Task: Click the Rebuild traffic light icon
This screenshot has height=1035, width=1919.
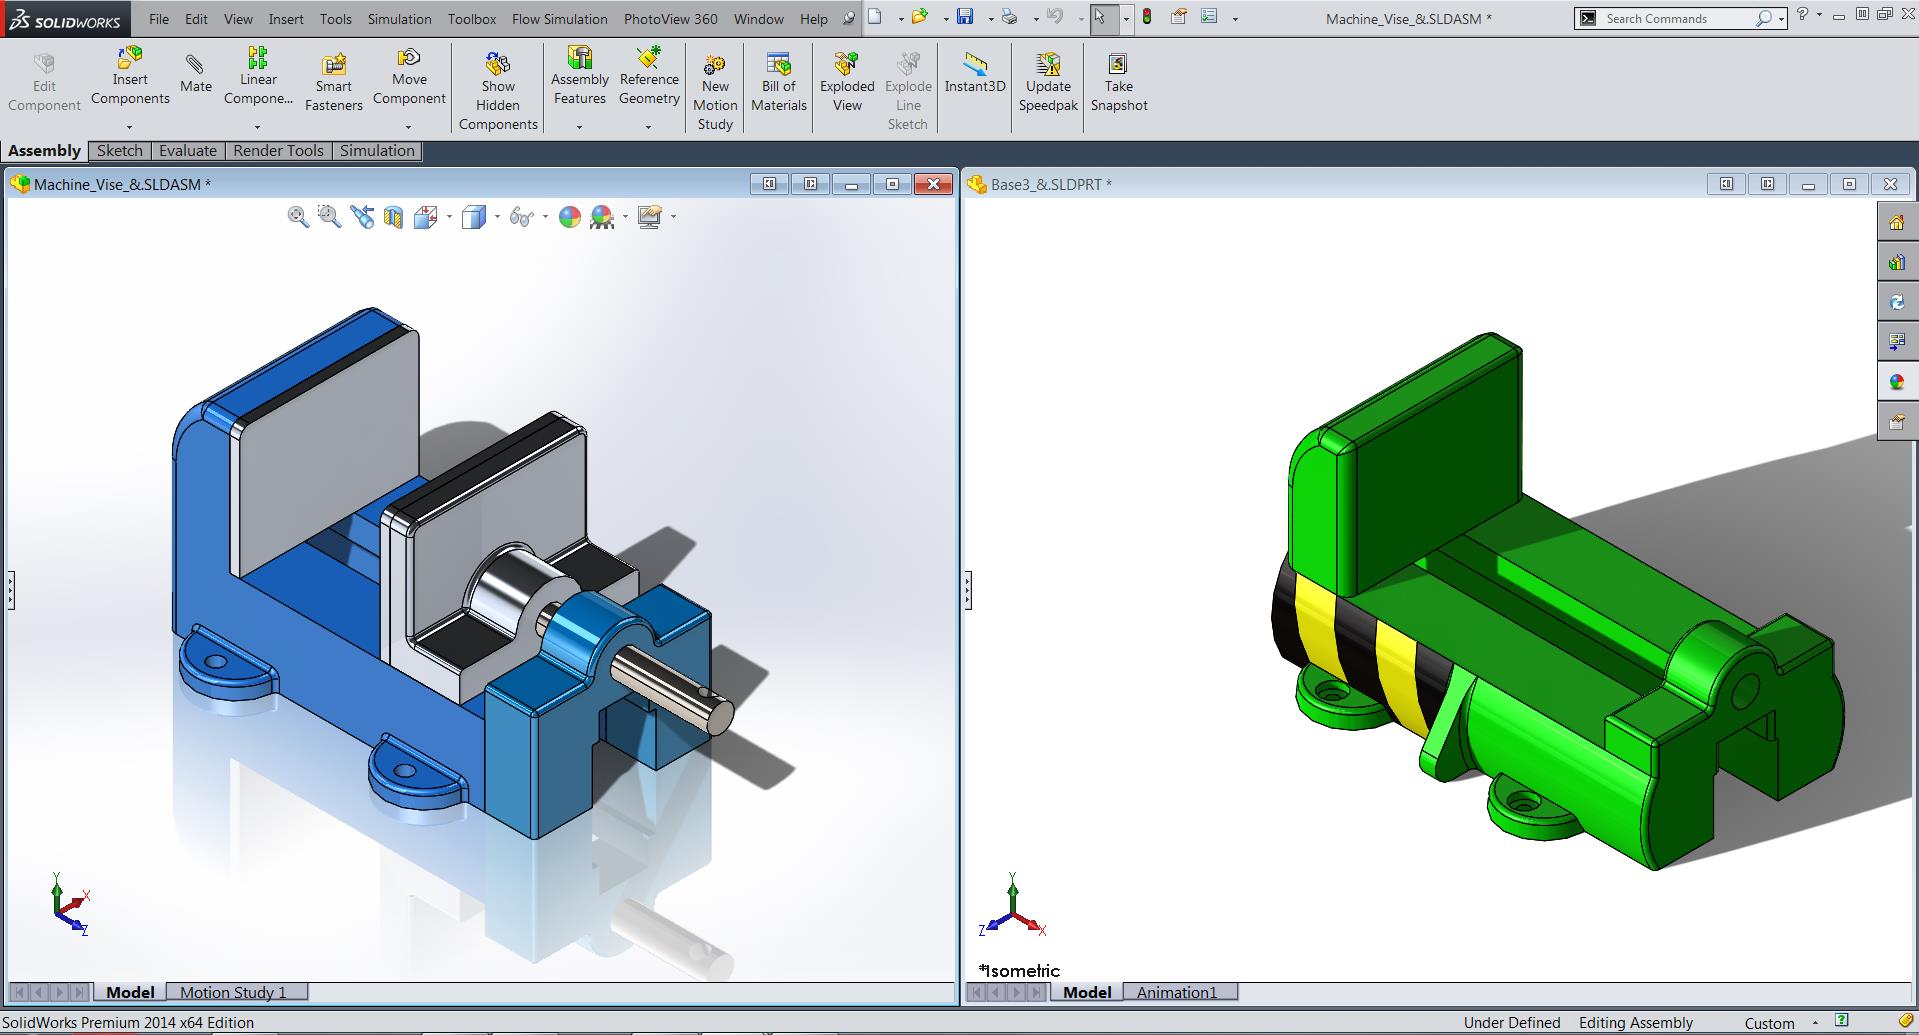Action: tap(1147, 17)
